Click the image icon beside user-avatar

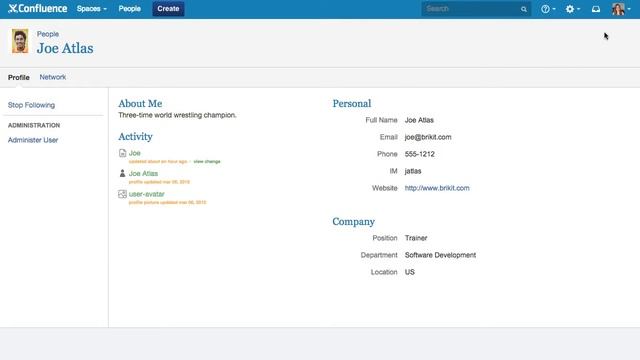(x=122, y=194)
